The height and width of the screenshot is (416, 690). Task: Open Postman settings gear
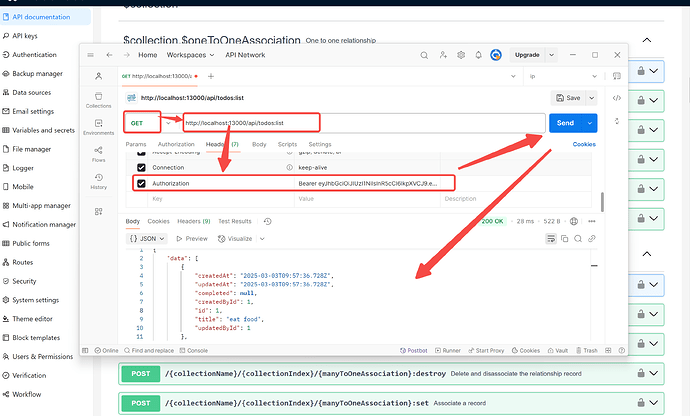[461, 55]
